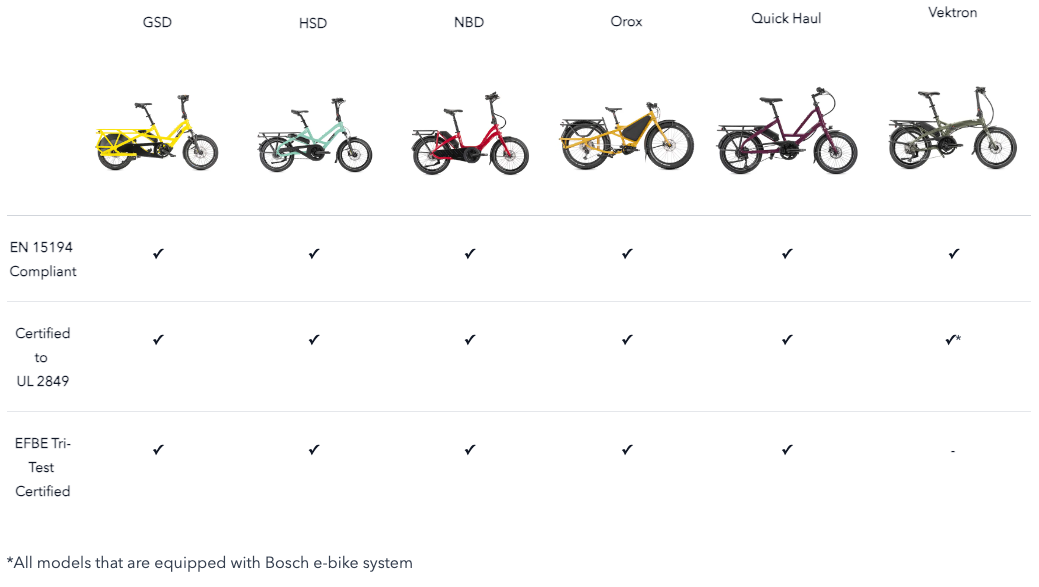The image size is (1039, 587).
Task: Click the Certified to UL 2849 row label
Action: 42,357
